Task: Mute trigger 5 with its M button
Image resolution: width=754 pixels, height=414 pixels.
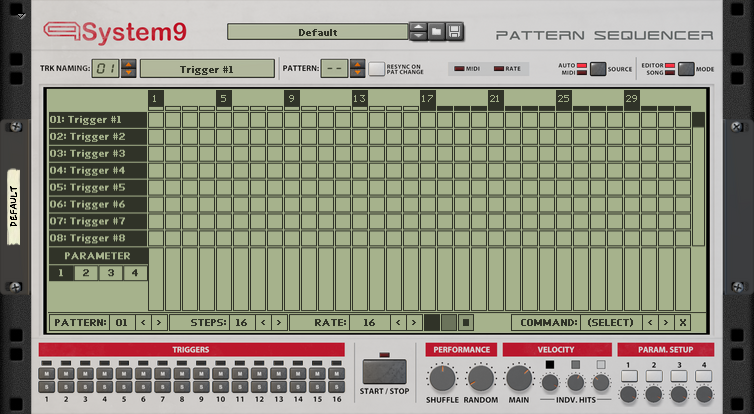Action: (x=124, y=374)
